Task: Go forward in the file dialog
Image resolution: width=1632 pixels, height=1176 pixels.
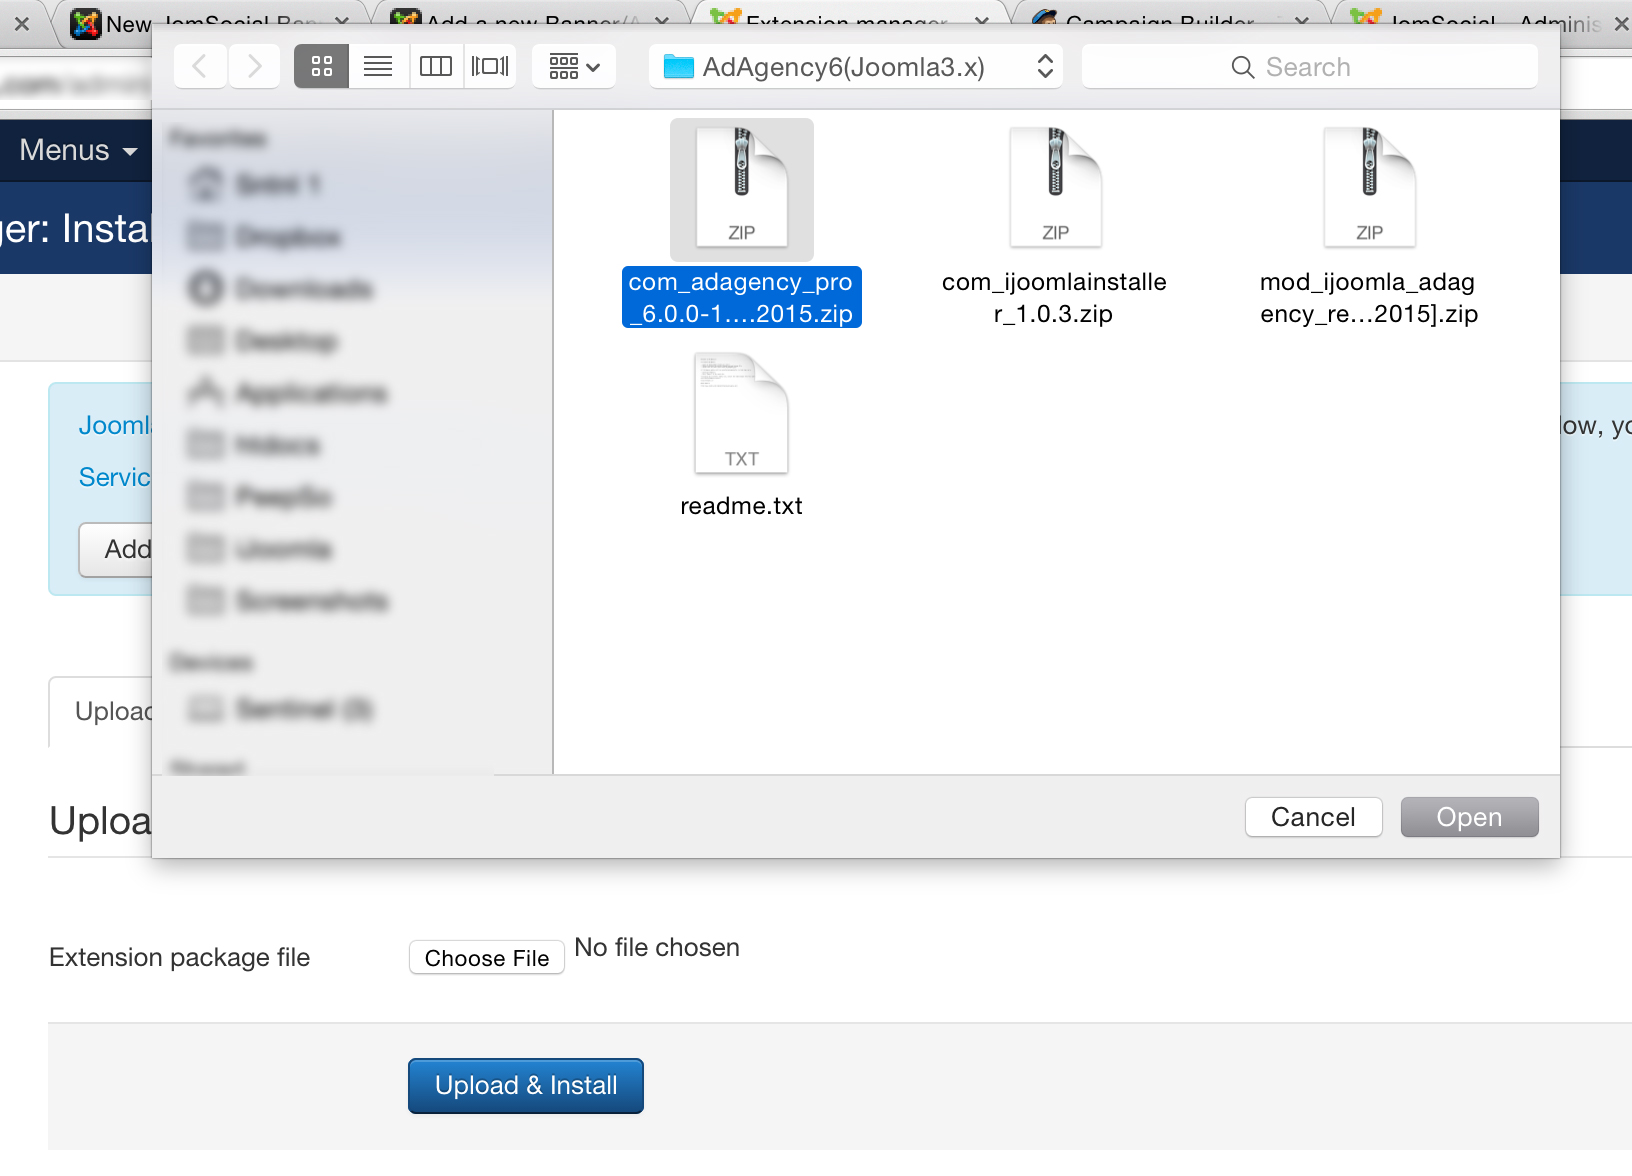Action: (254, 67)
